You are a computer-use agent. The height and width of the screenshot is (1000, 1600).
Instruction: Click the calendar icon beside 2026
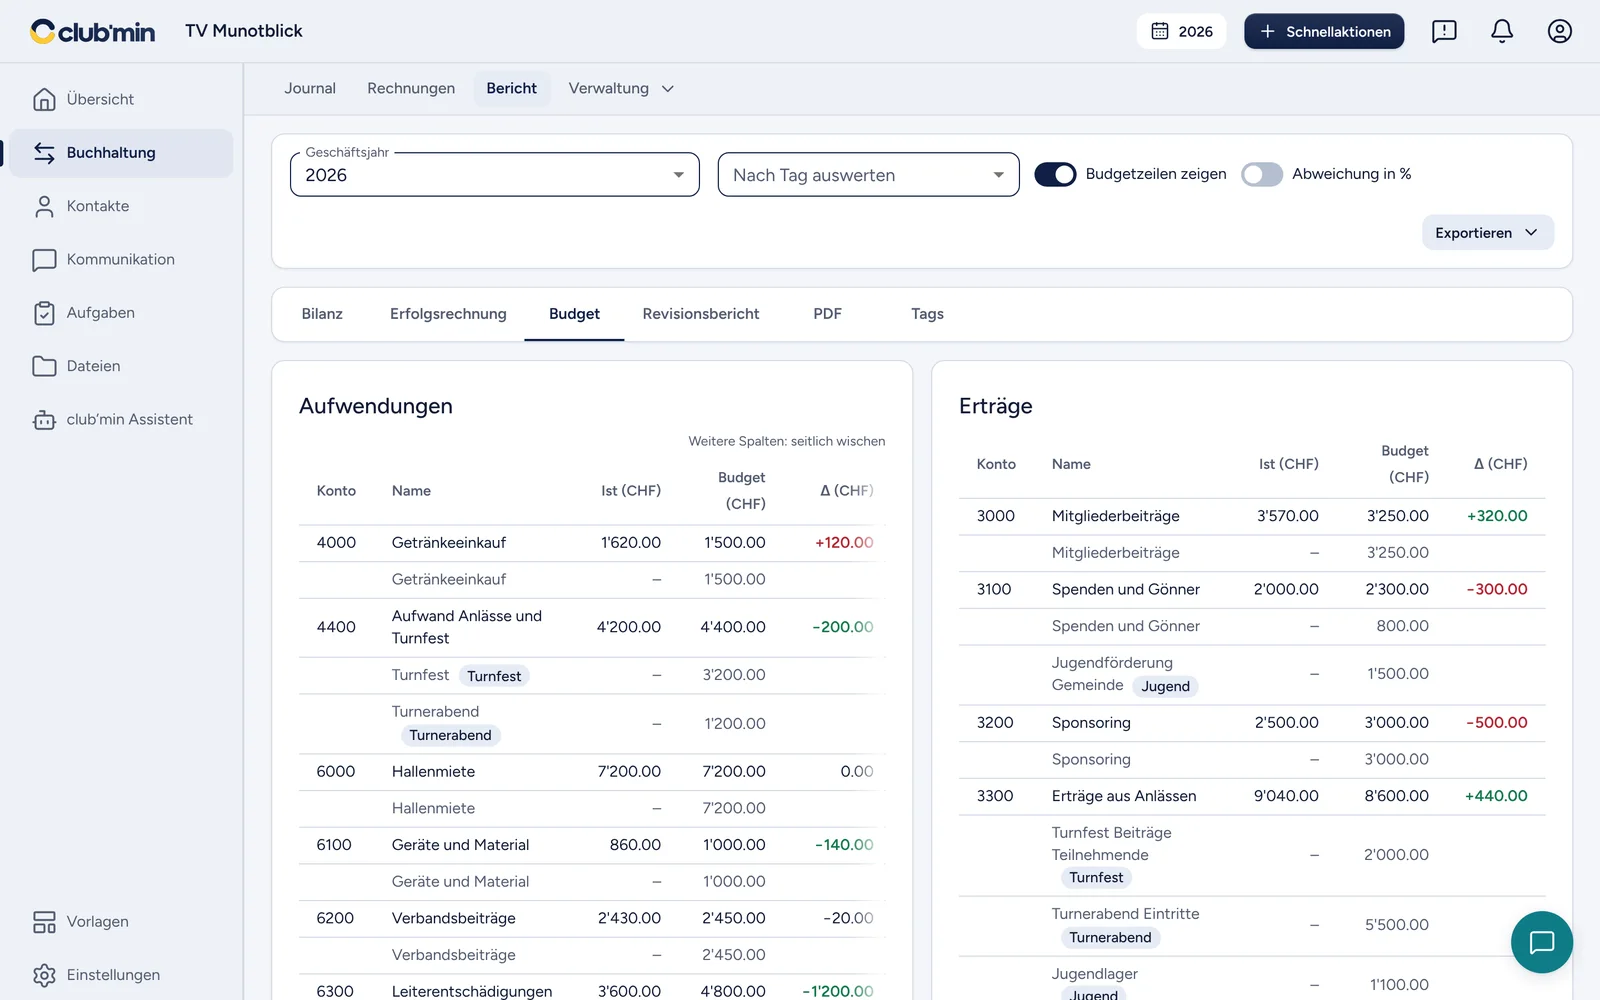(x=1160, y=31)
